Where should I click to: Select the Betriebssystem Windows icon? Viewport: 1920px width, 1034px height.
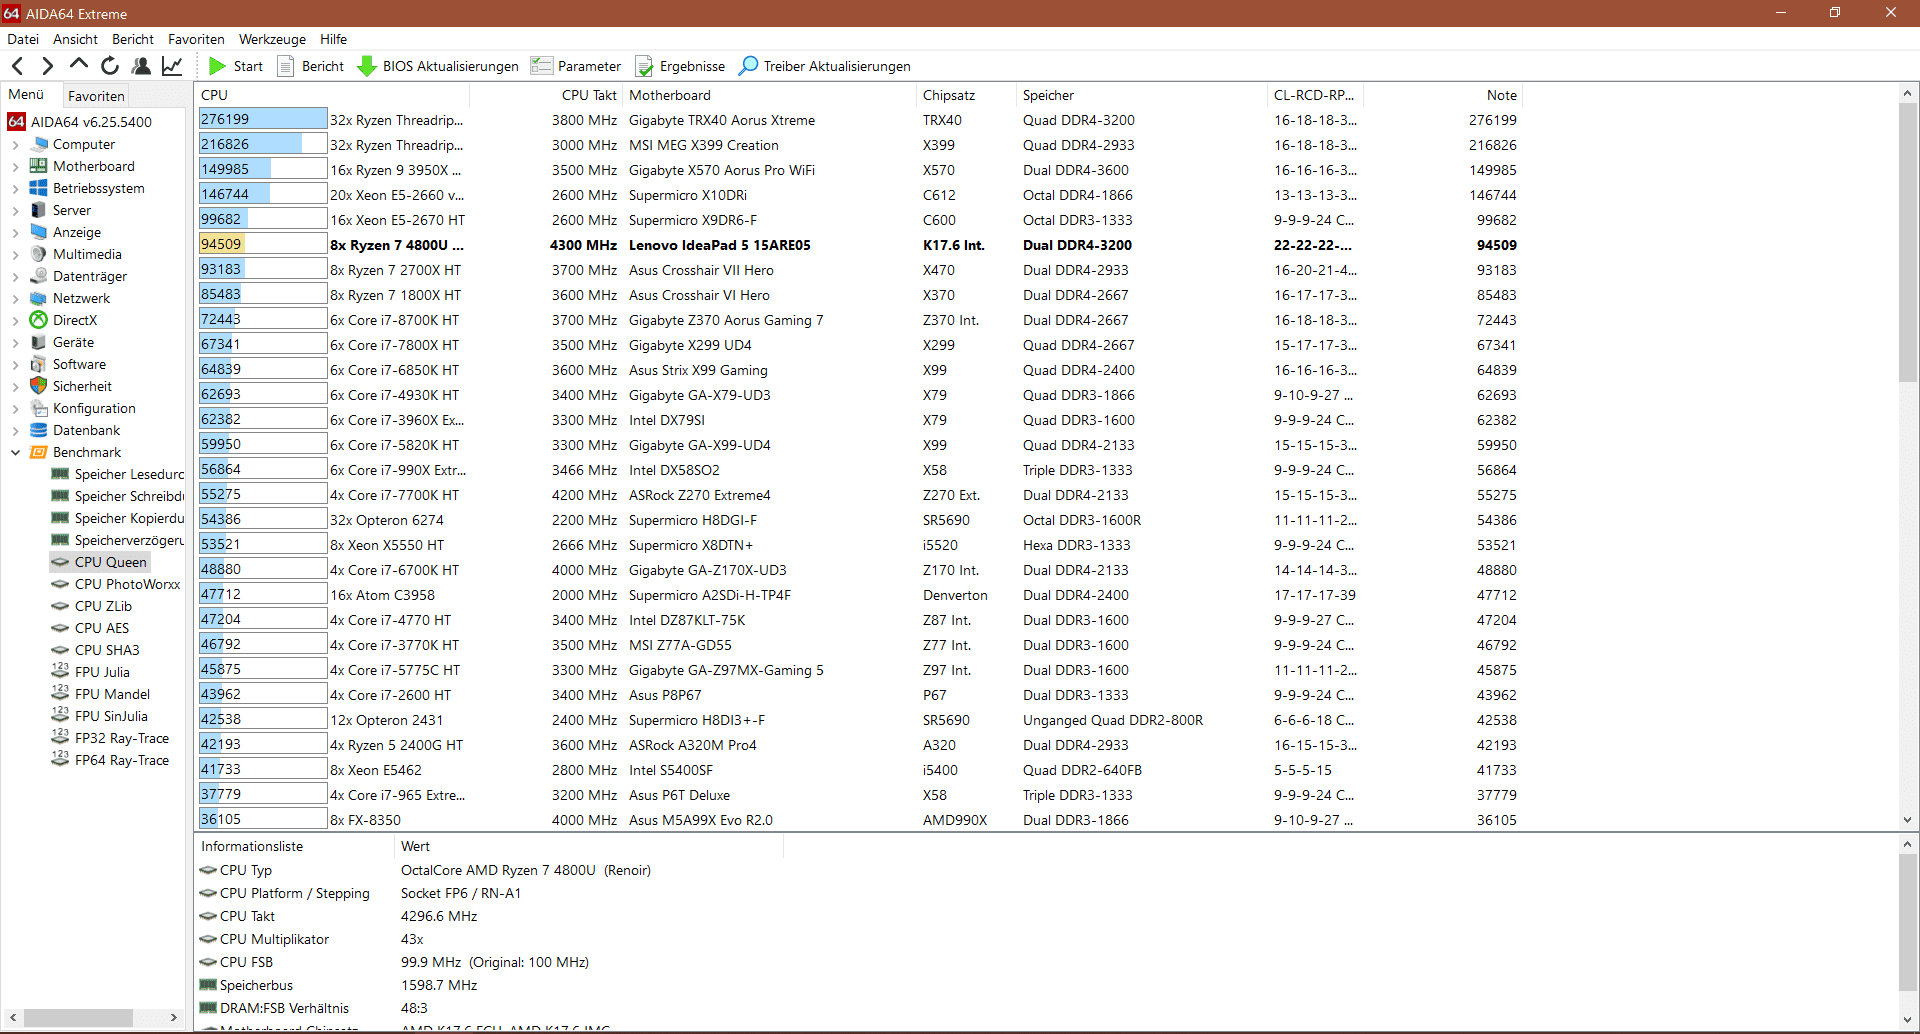coord(39,188)
